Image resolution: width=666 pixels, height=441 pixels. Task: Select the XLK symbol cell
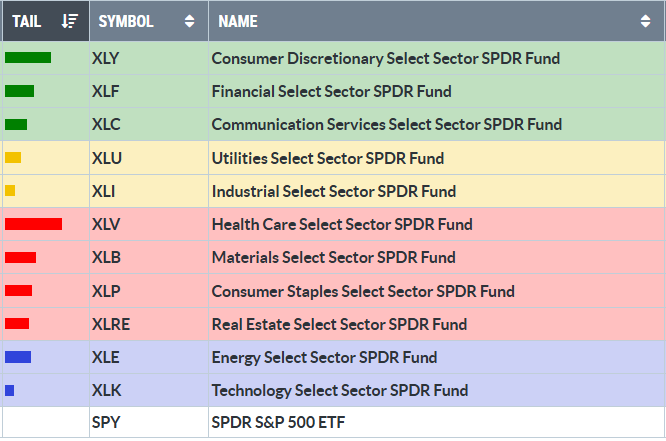tap(105, 390)
